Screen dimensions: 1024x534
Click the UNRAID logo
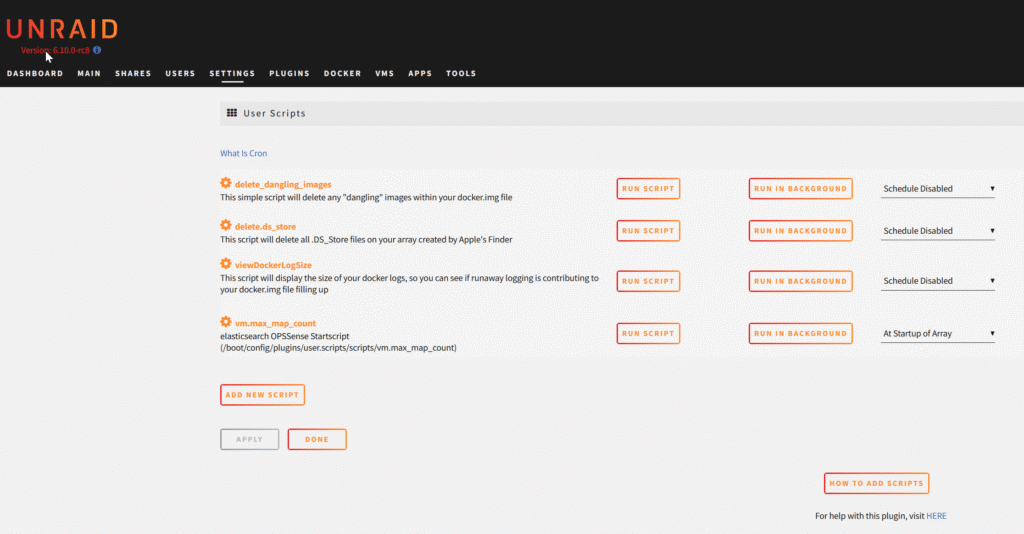pyautogui.click(x=62, y=28)
